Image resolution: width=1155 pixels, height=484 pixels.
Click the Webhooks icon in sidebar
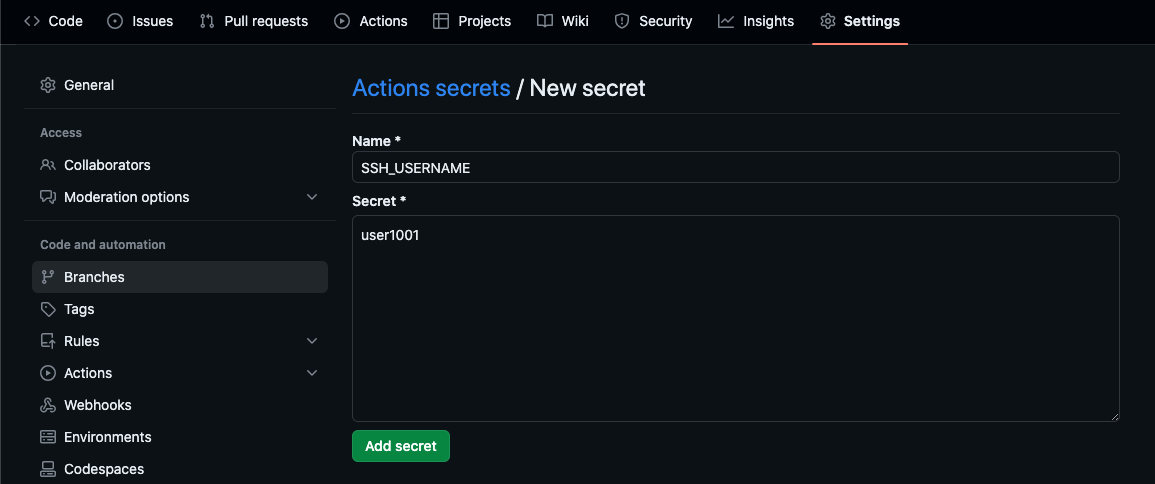point(48,405)
